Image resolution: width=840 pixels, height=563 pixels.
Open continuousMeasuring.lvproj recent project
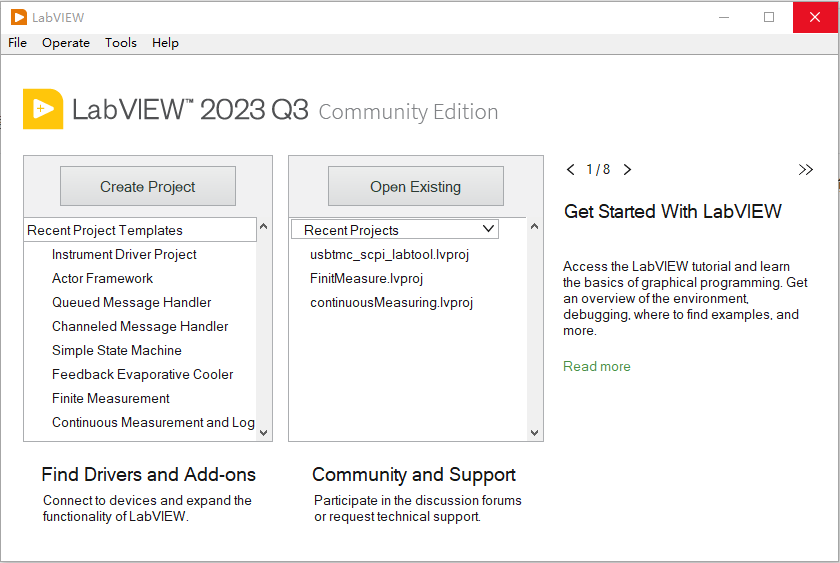392,303
